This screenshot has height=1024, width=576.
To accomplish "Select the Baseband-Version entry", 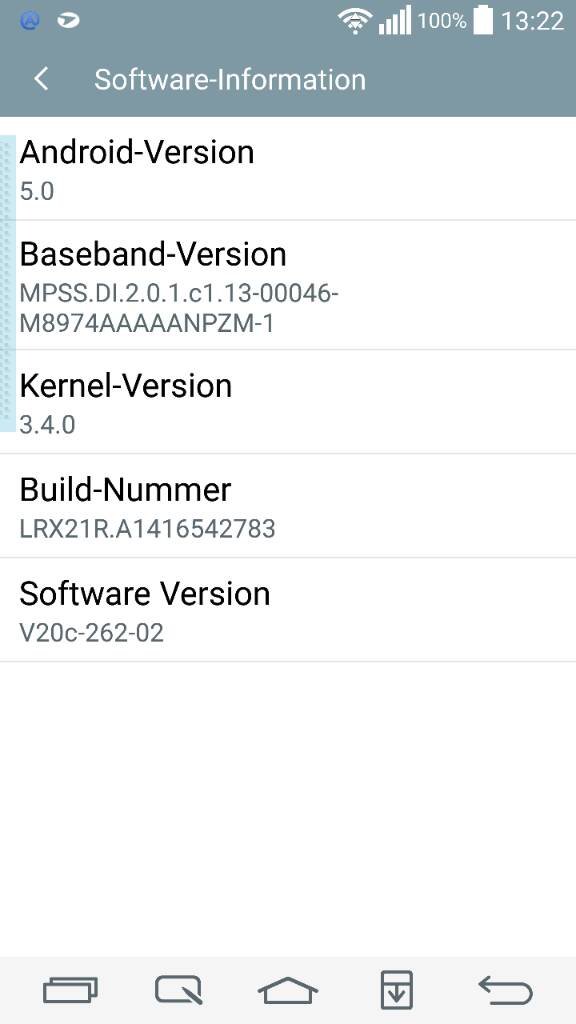I will click(x=288, y=285).
